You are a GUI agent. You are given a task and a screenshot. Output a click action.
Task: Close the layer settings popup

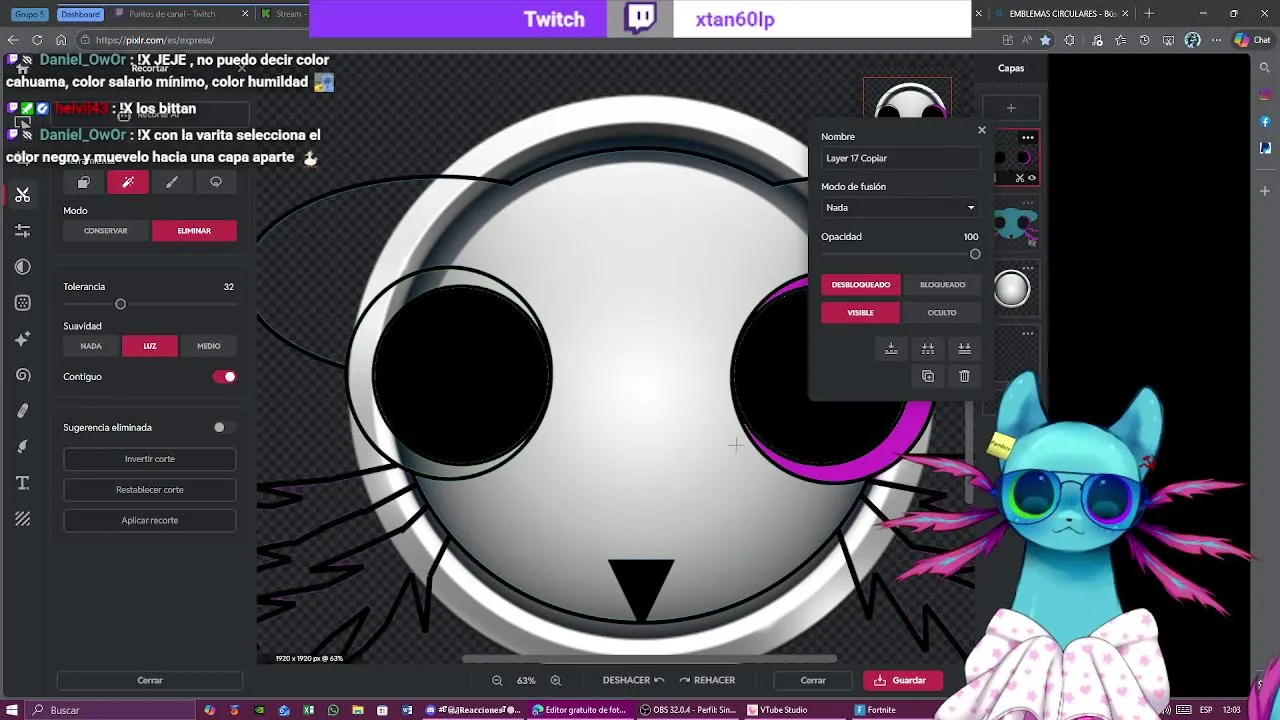click(981, 130)
